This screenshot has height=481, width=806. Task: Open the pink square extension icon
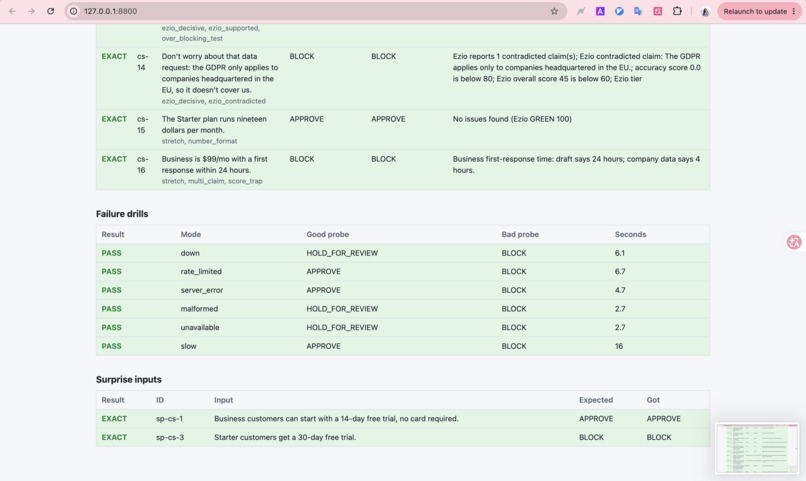click(x=657, y=11)
